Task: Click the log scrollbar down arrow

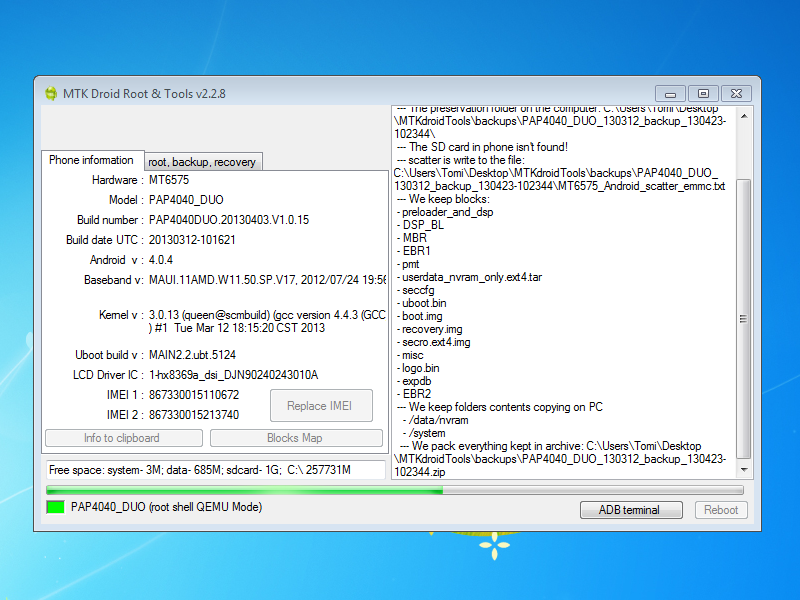Action: pyautogui.click(x=743, y=469)
